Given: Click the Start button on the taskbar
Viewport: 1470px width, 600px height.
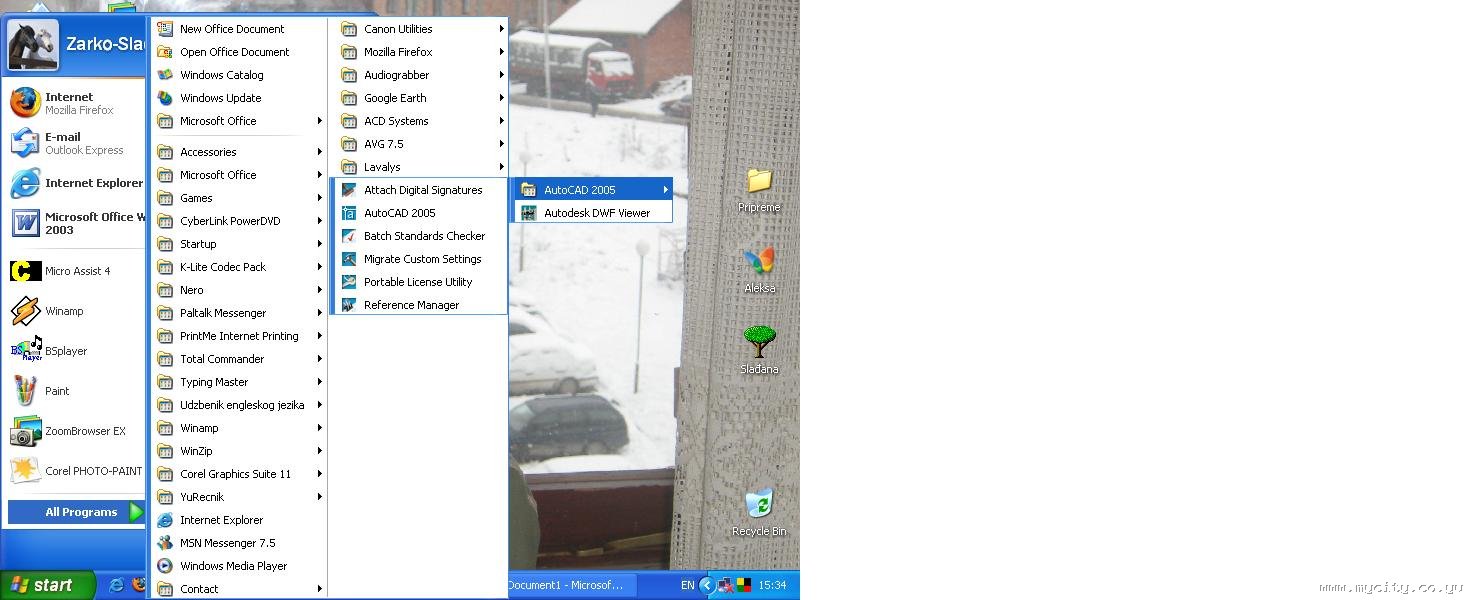Looking at the screenshot, I should point(47,585).
